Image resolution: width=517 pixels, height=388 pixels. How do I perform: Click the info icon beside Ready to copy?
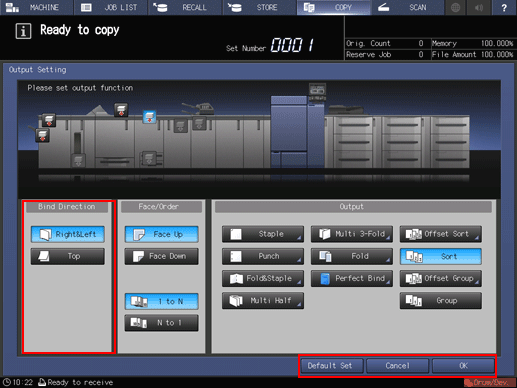[23, 31]
